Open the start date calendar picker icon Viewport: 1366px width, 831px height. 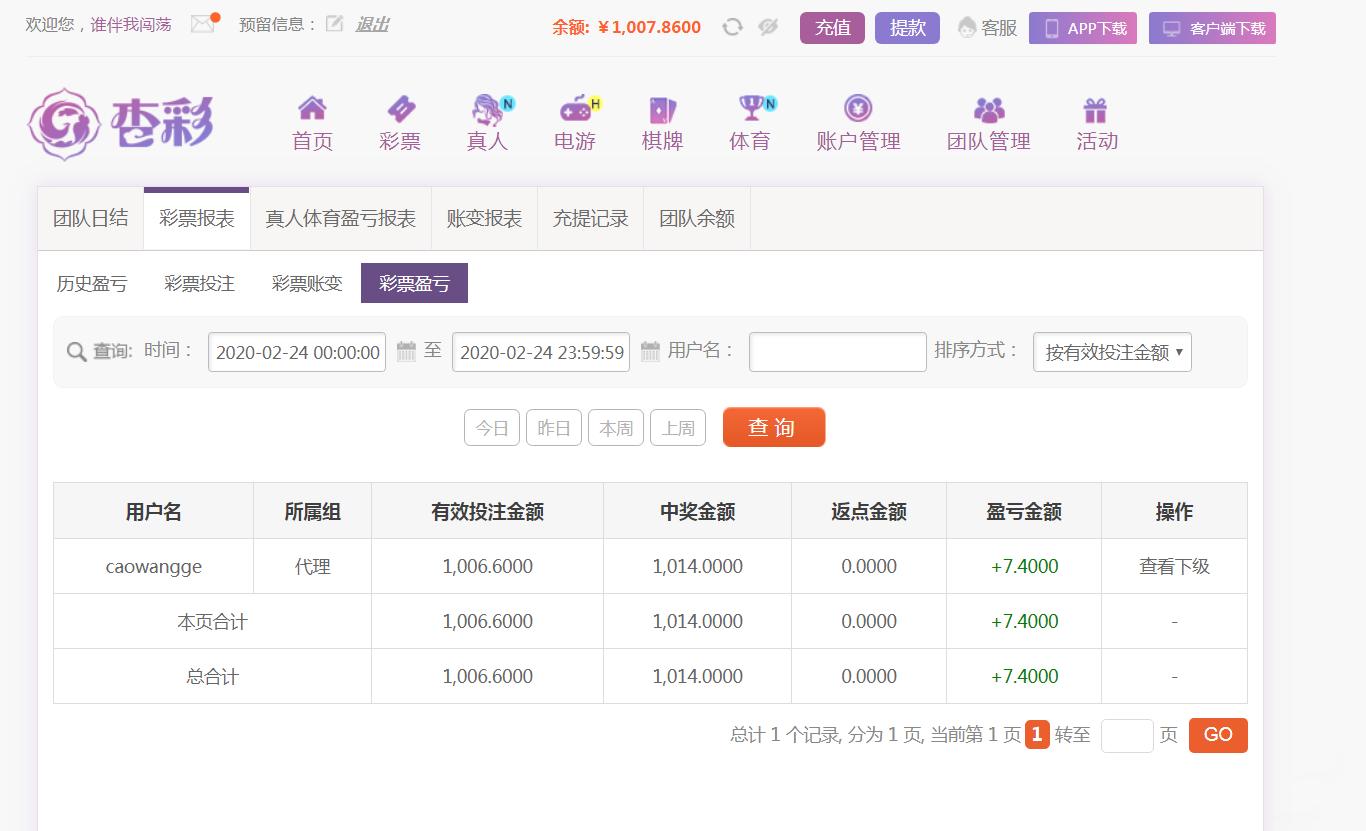coord(406,352)
